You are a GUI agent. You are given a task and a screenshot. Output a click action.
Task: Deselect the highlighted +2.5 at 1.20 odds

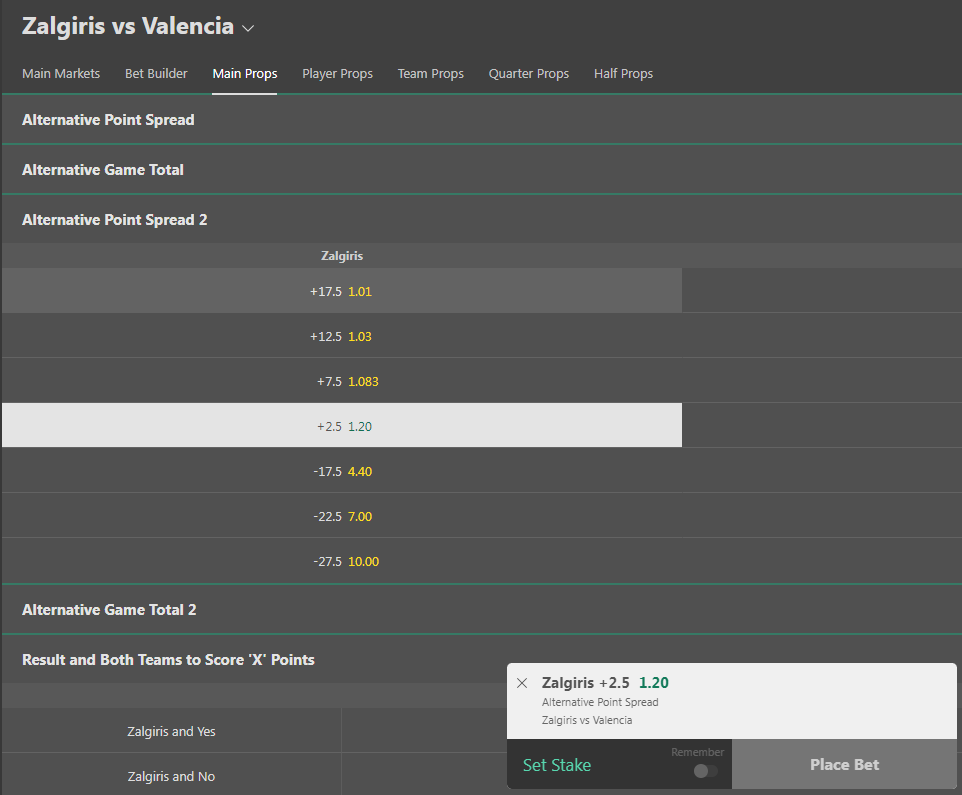coord(341,426)
